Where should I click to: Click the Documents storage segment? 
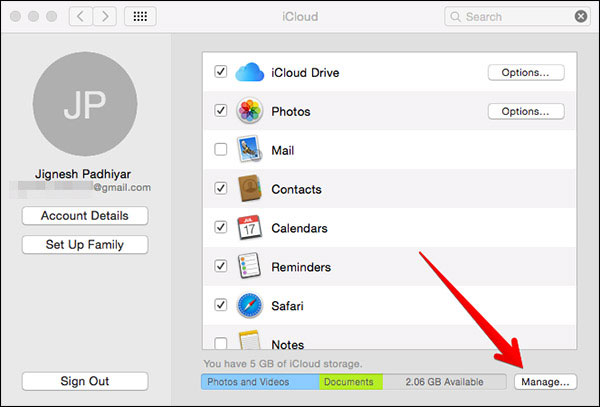[x=351, y=382]
